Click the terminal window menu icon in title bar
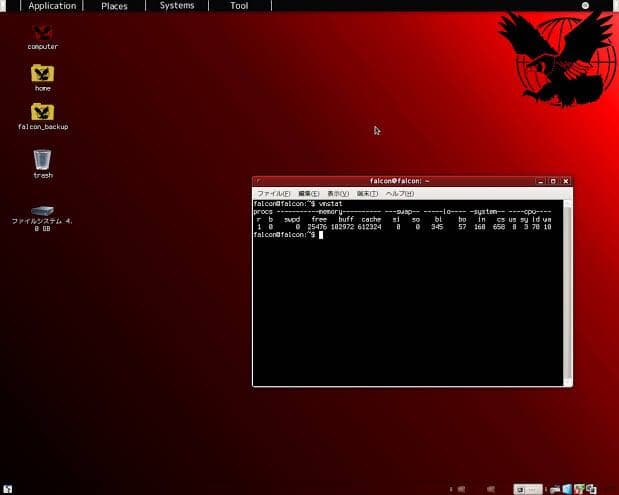 pyautogui.click(x=259, y=181)
